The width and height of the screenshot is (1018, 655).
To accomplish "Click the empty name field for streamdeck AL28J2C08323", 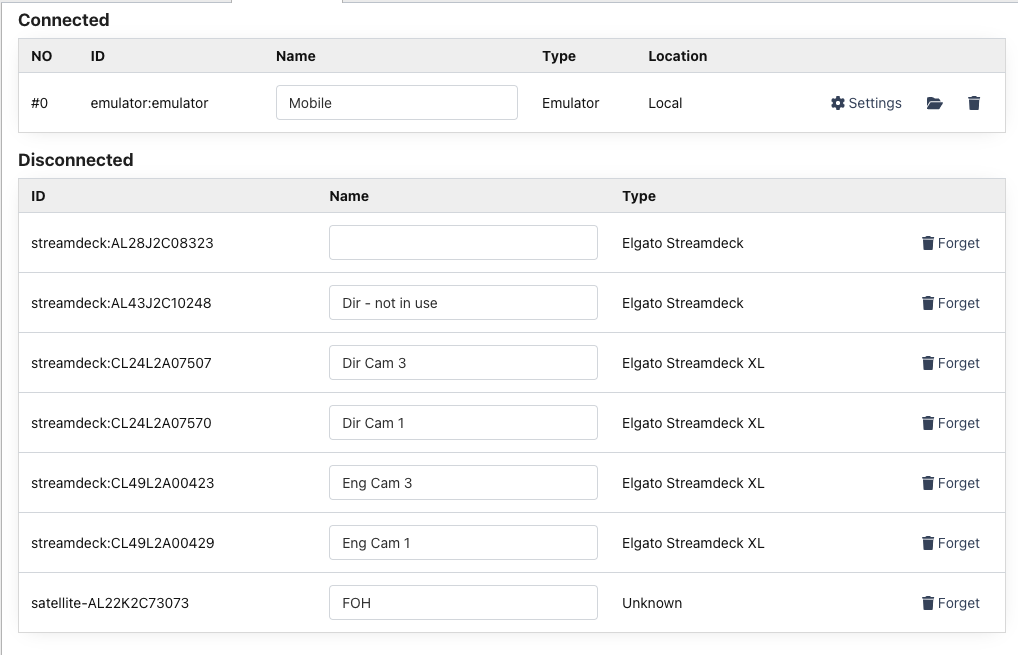I will (462, 242).
